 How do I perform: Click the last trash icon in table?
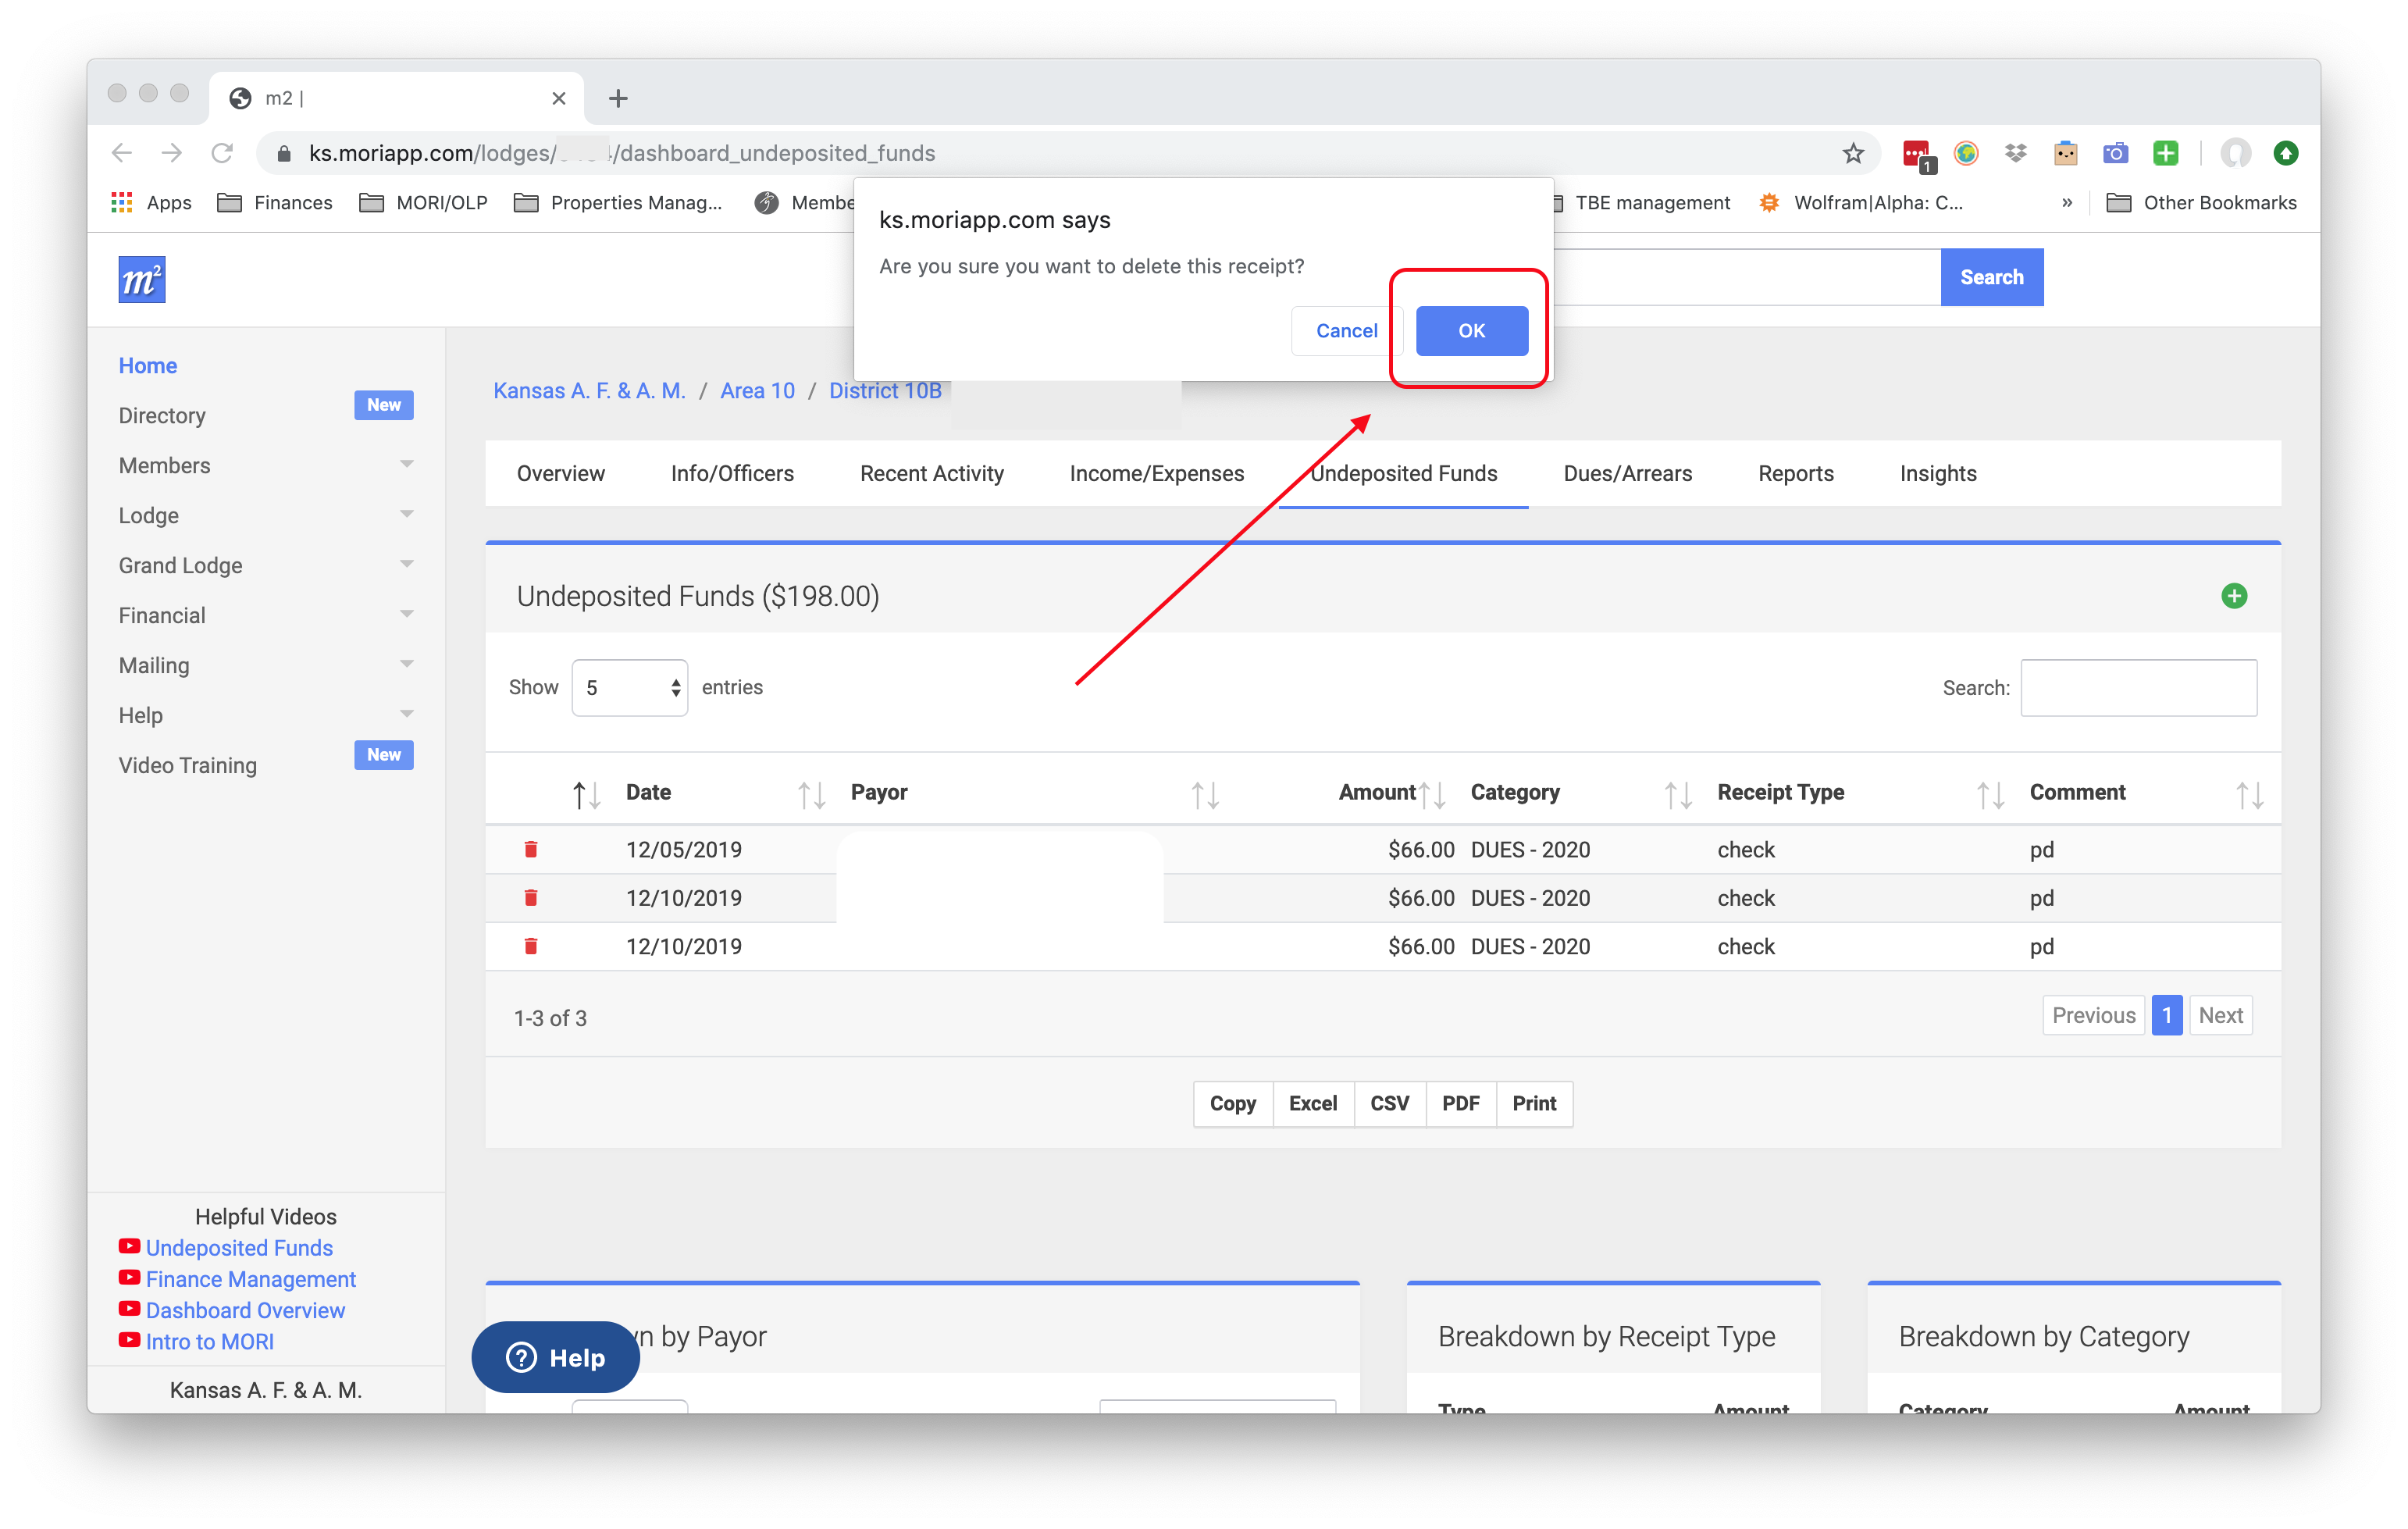coord(531,946)
